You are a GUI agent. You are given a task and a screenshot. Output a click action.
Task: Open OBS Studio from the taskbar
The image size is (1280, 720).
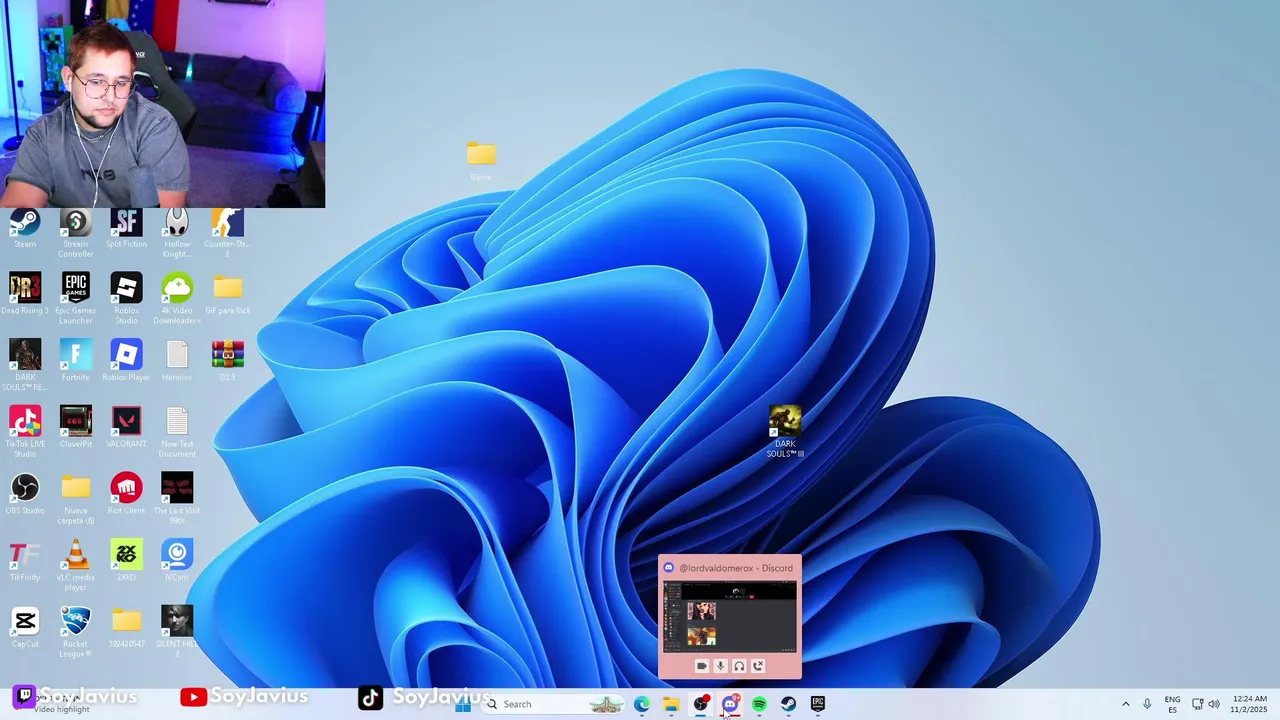point(701,704)
